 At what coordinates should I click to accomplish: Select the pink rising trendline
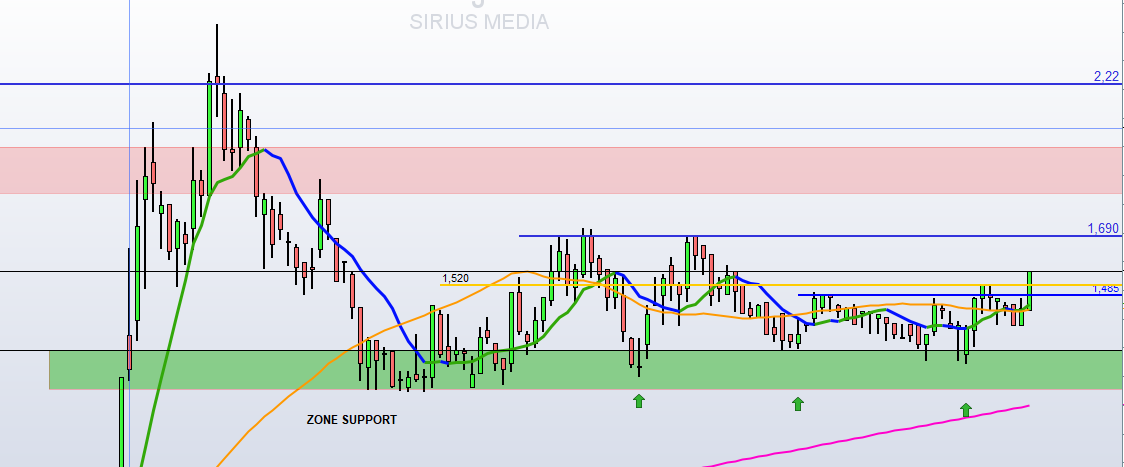click(x=867, y=435)
